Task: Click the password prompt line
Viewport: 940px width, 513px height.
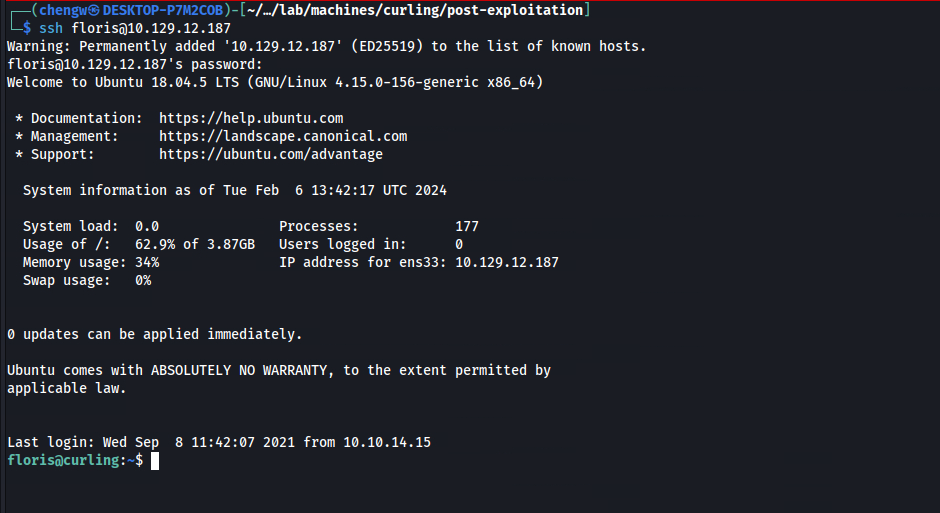Action: (x=135, y=64)
